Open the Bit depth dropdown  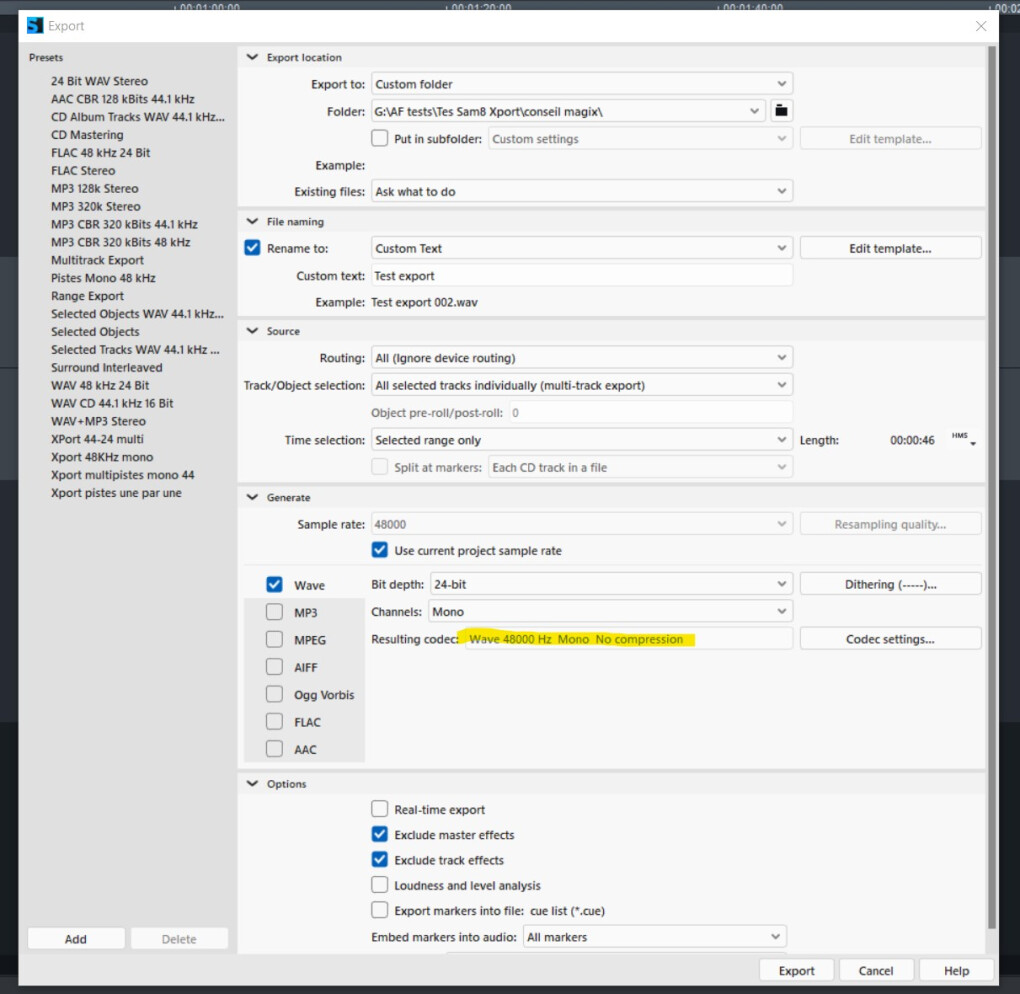coord(611,584)
